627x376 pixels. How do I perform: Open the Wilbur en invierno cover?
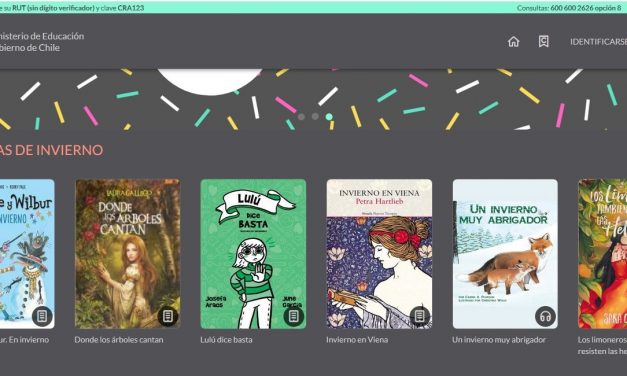(x=27, y=254)
